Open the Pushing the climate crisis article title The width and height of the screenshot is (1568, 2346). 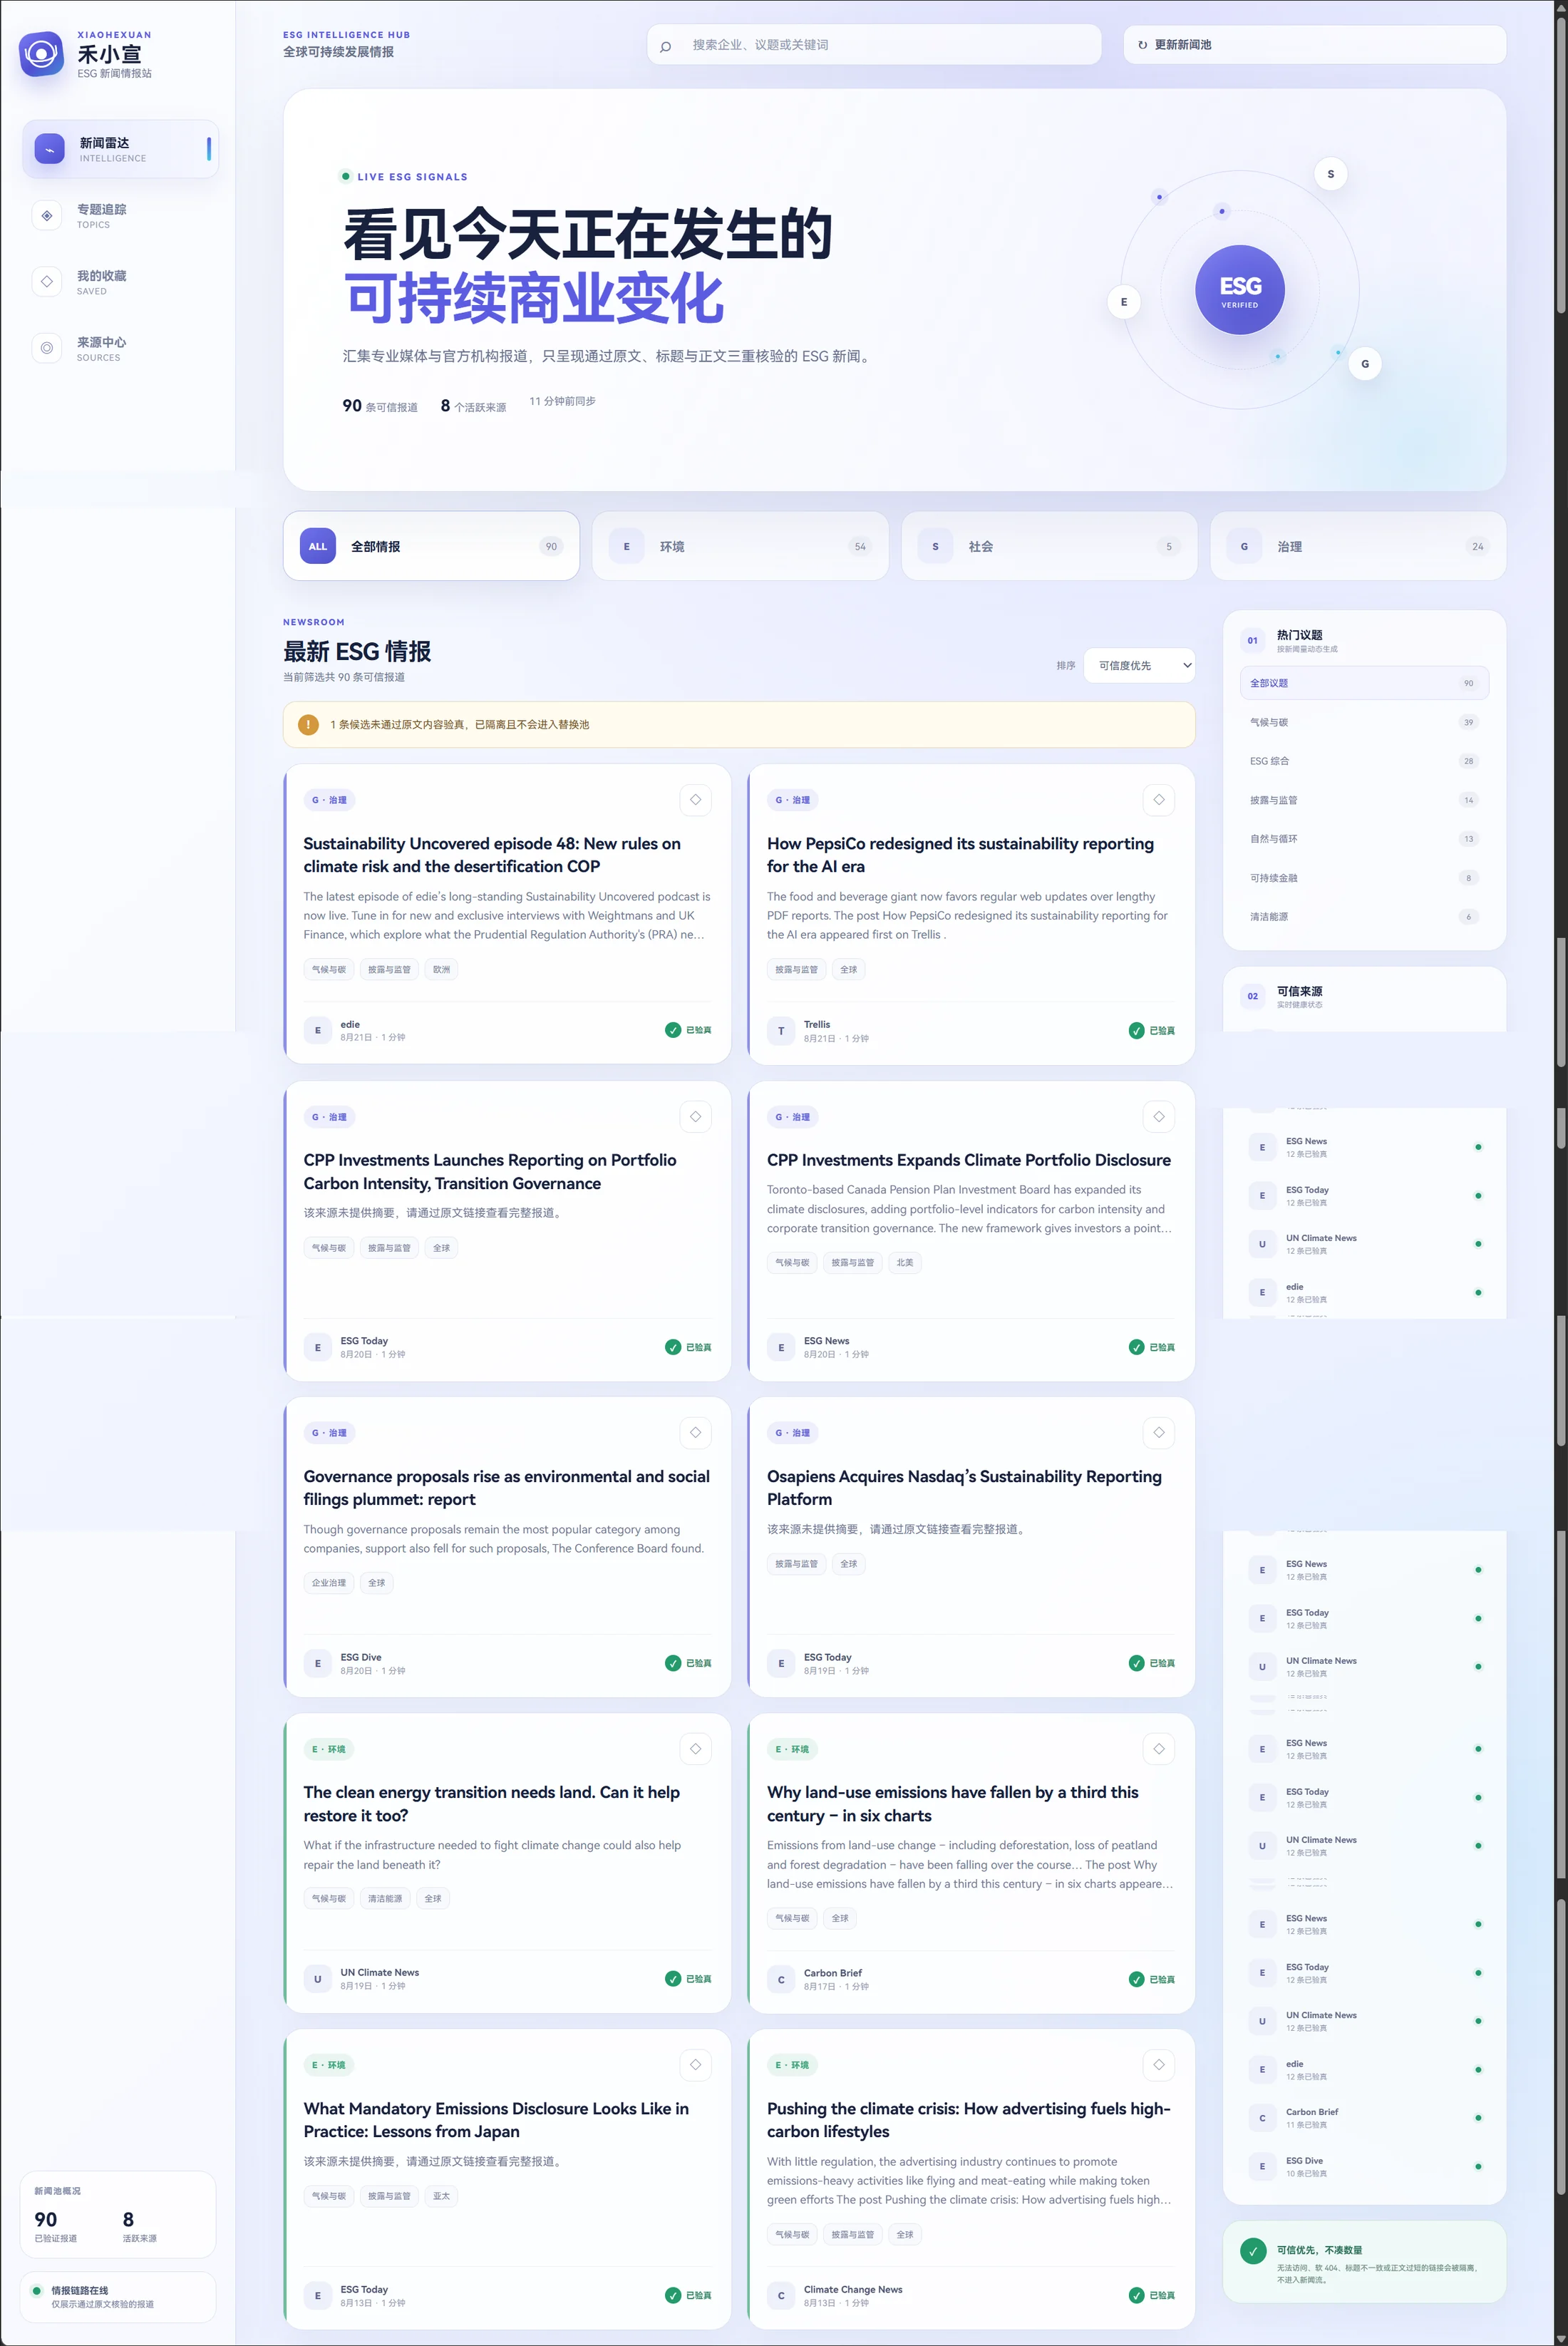[x=968, y=2120]
